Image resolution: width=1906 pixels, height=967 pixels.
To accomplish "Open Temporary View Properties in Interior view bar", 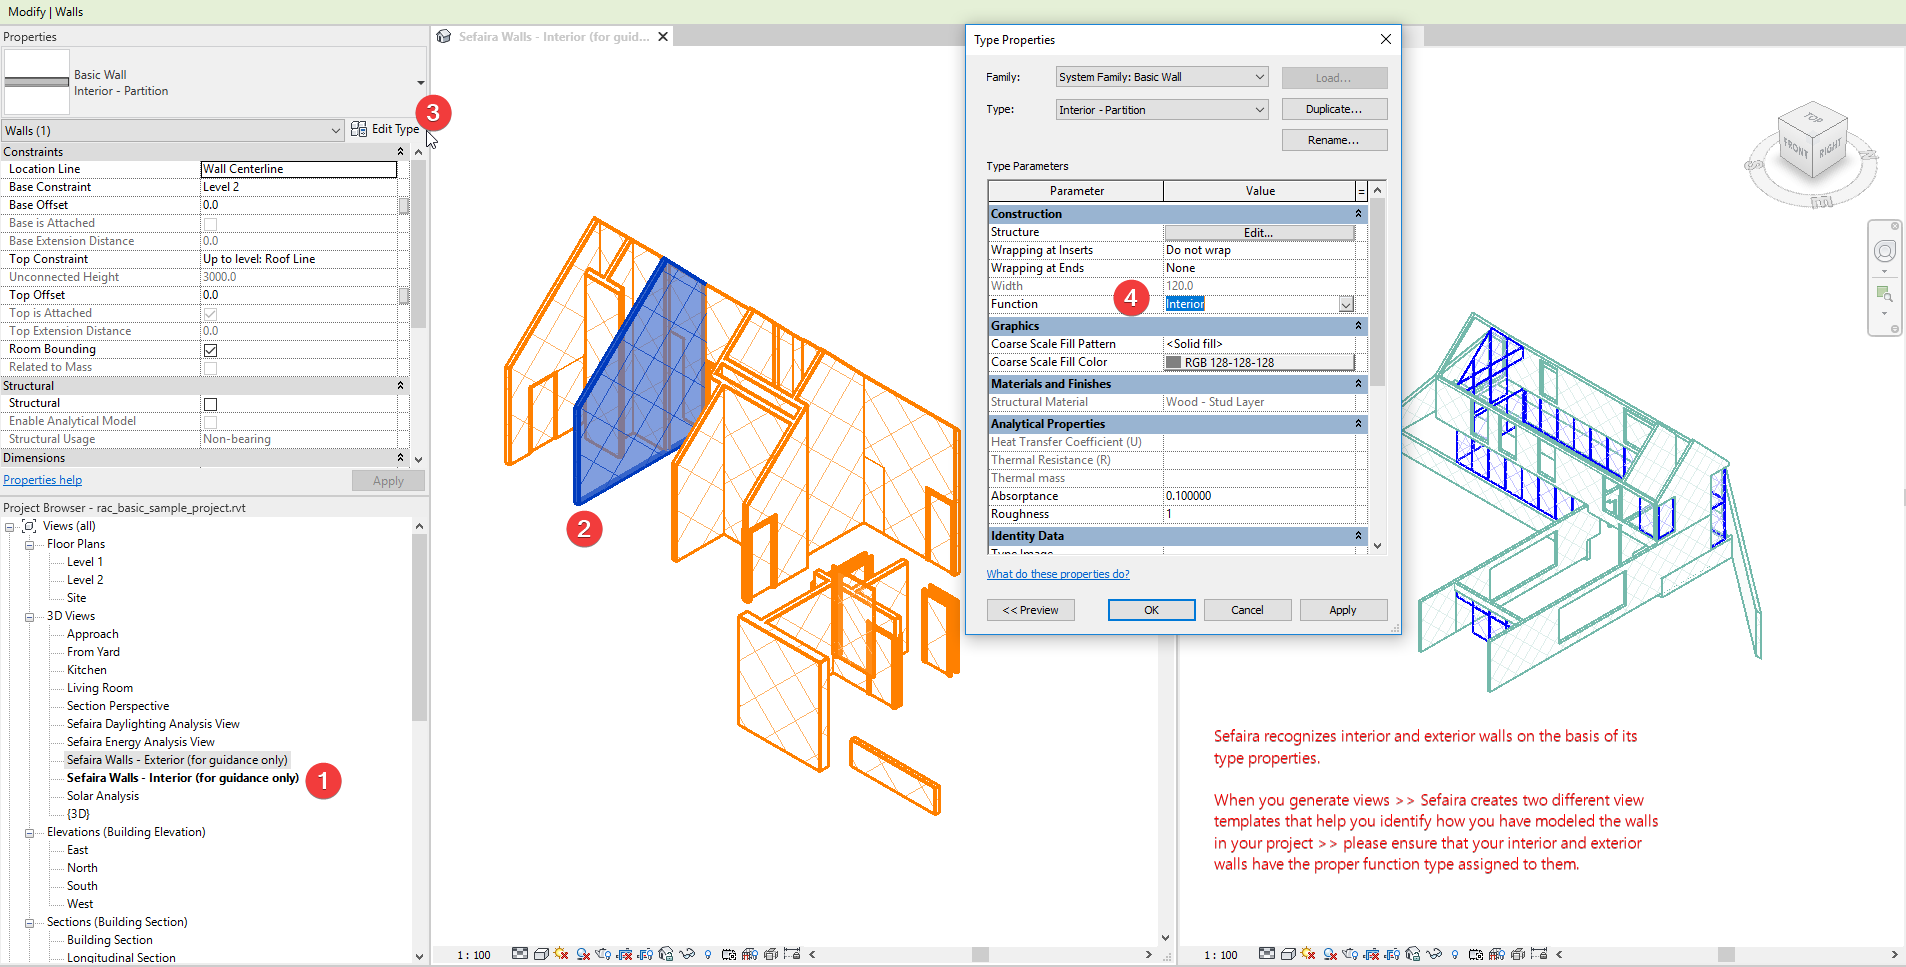I will tap(729, 954).
